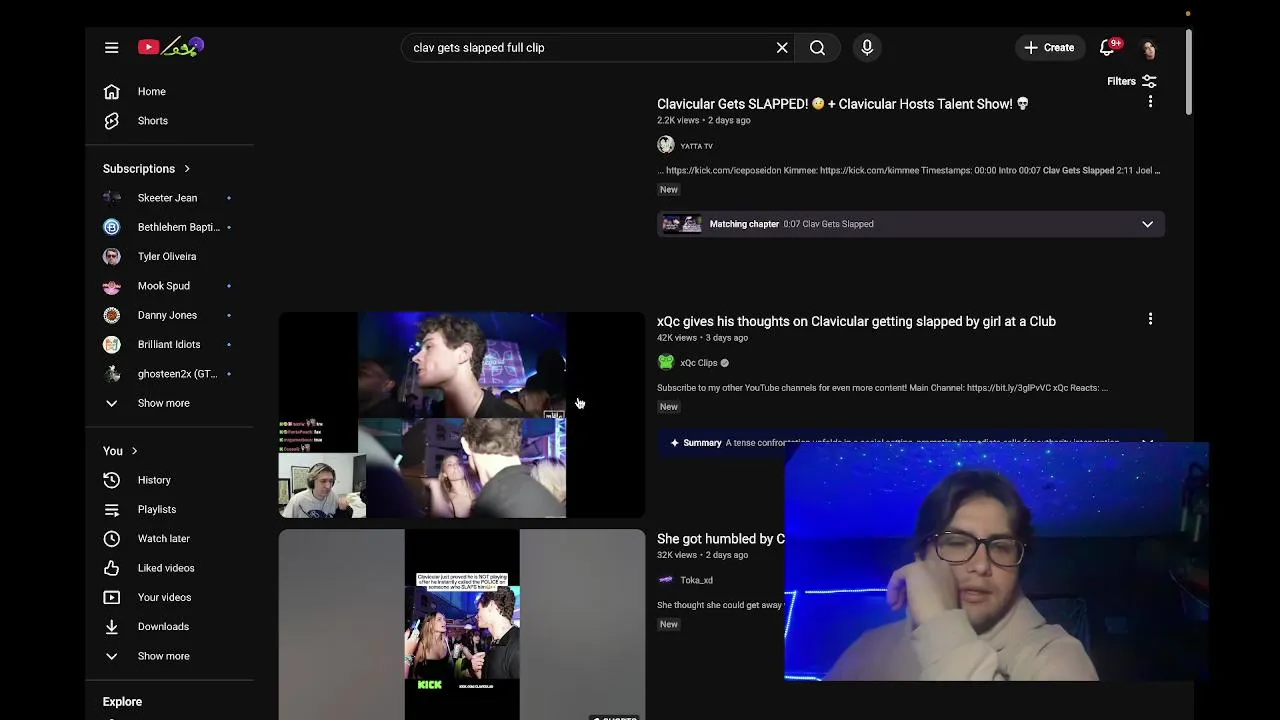Open options menu for Clavicular Gets SLAPPED video
The image size is (1280, 720).
(x=1150, y=101)
